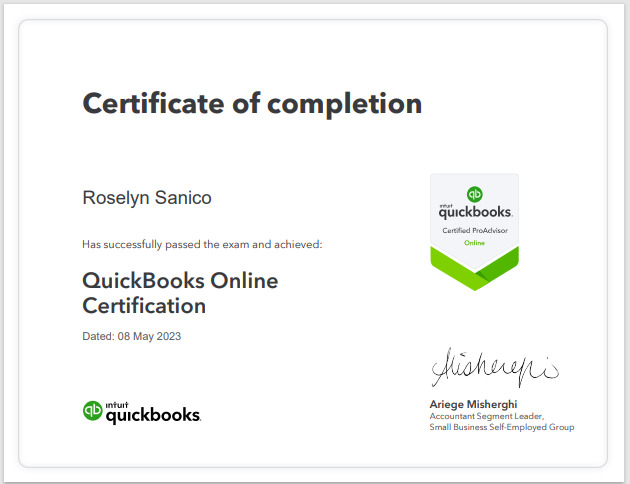Click the quickbooks wordmark inside the badge
This screenshot has width=630, height=484.
(475, 212)
